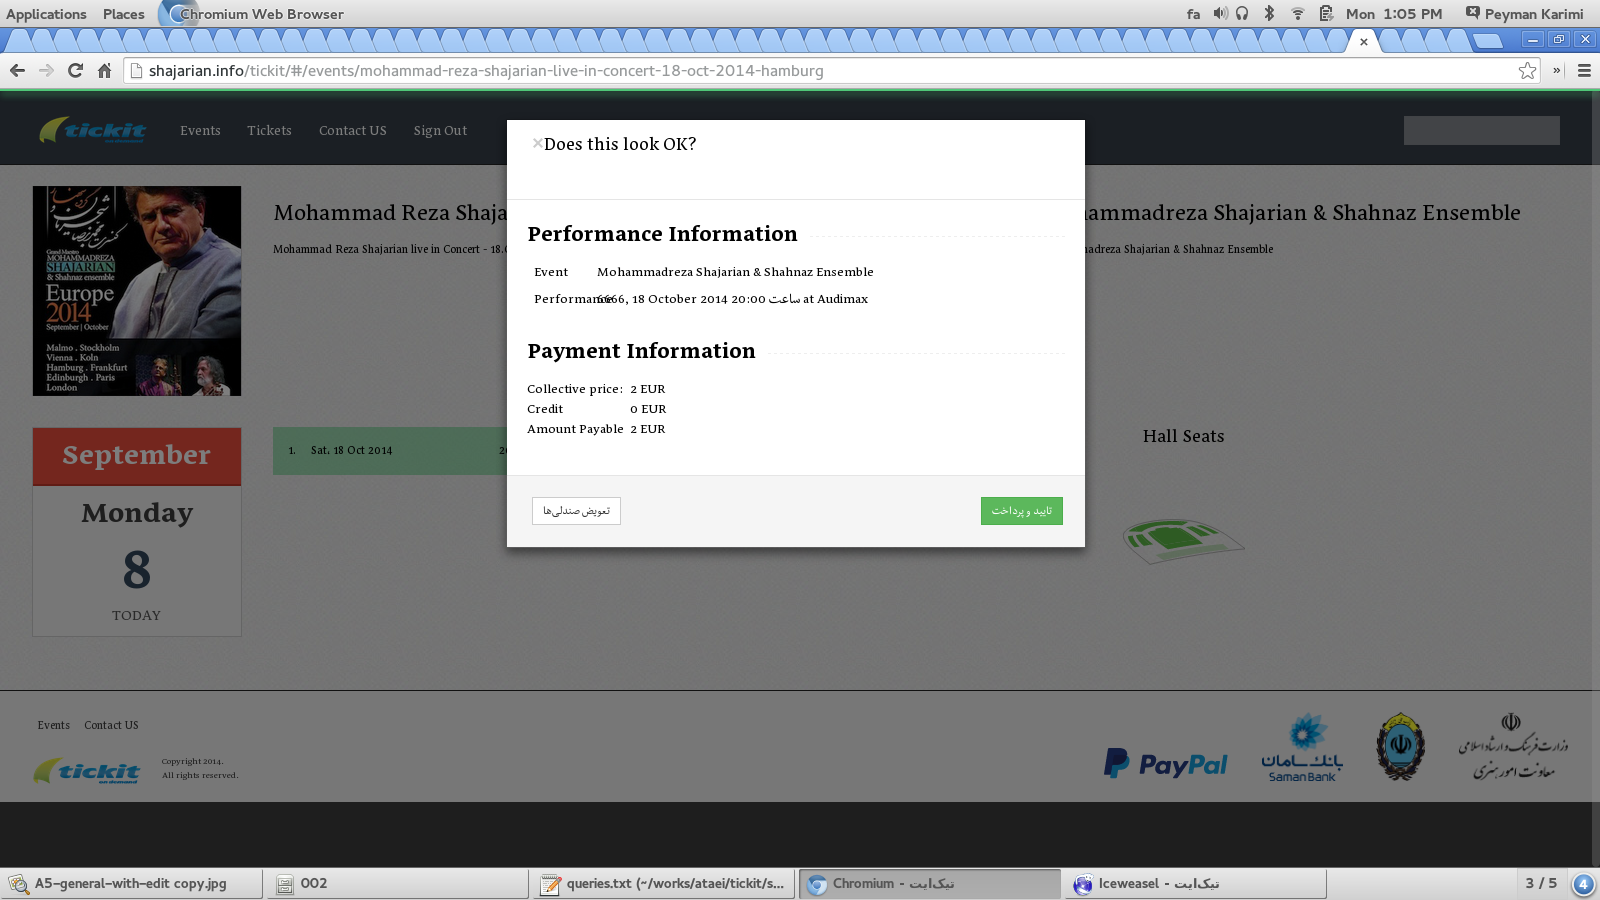Open the volume speaker icon
The width and height of the screenshot is (1600, 900).
pos(1220,13)
